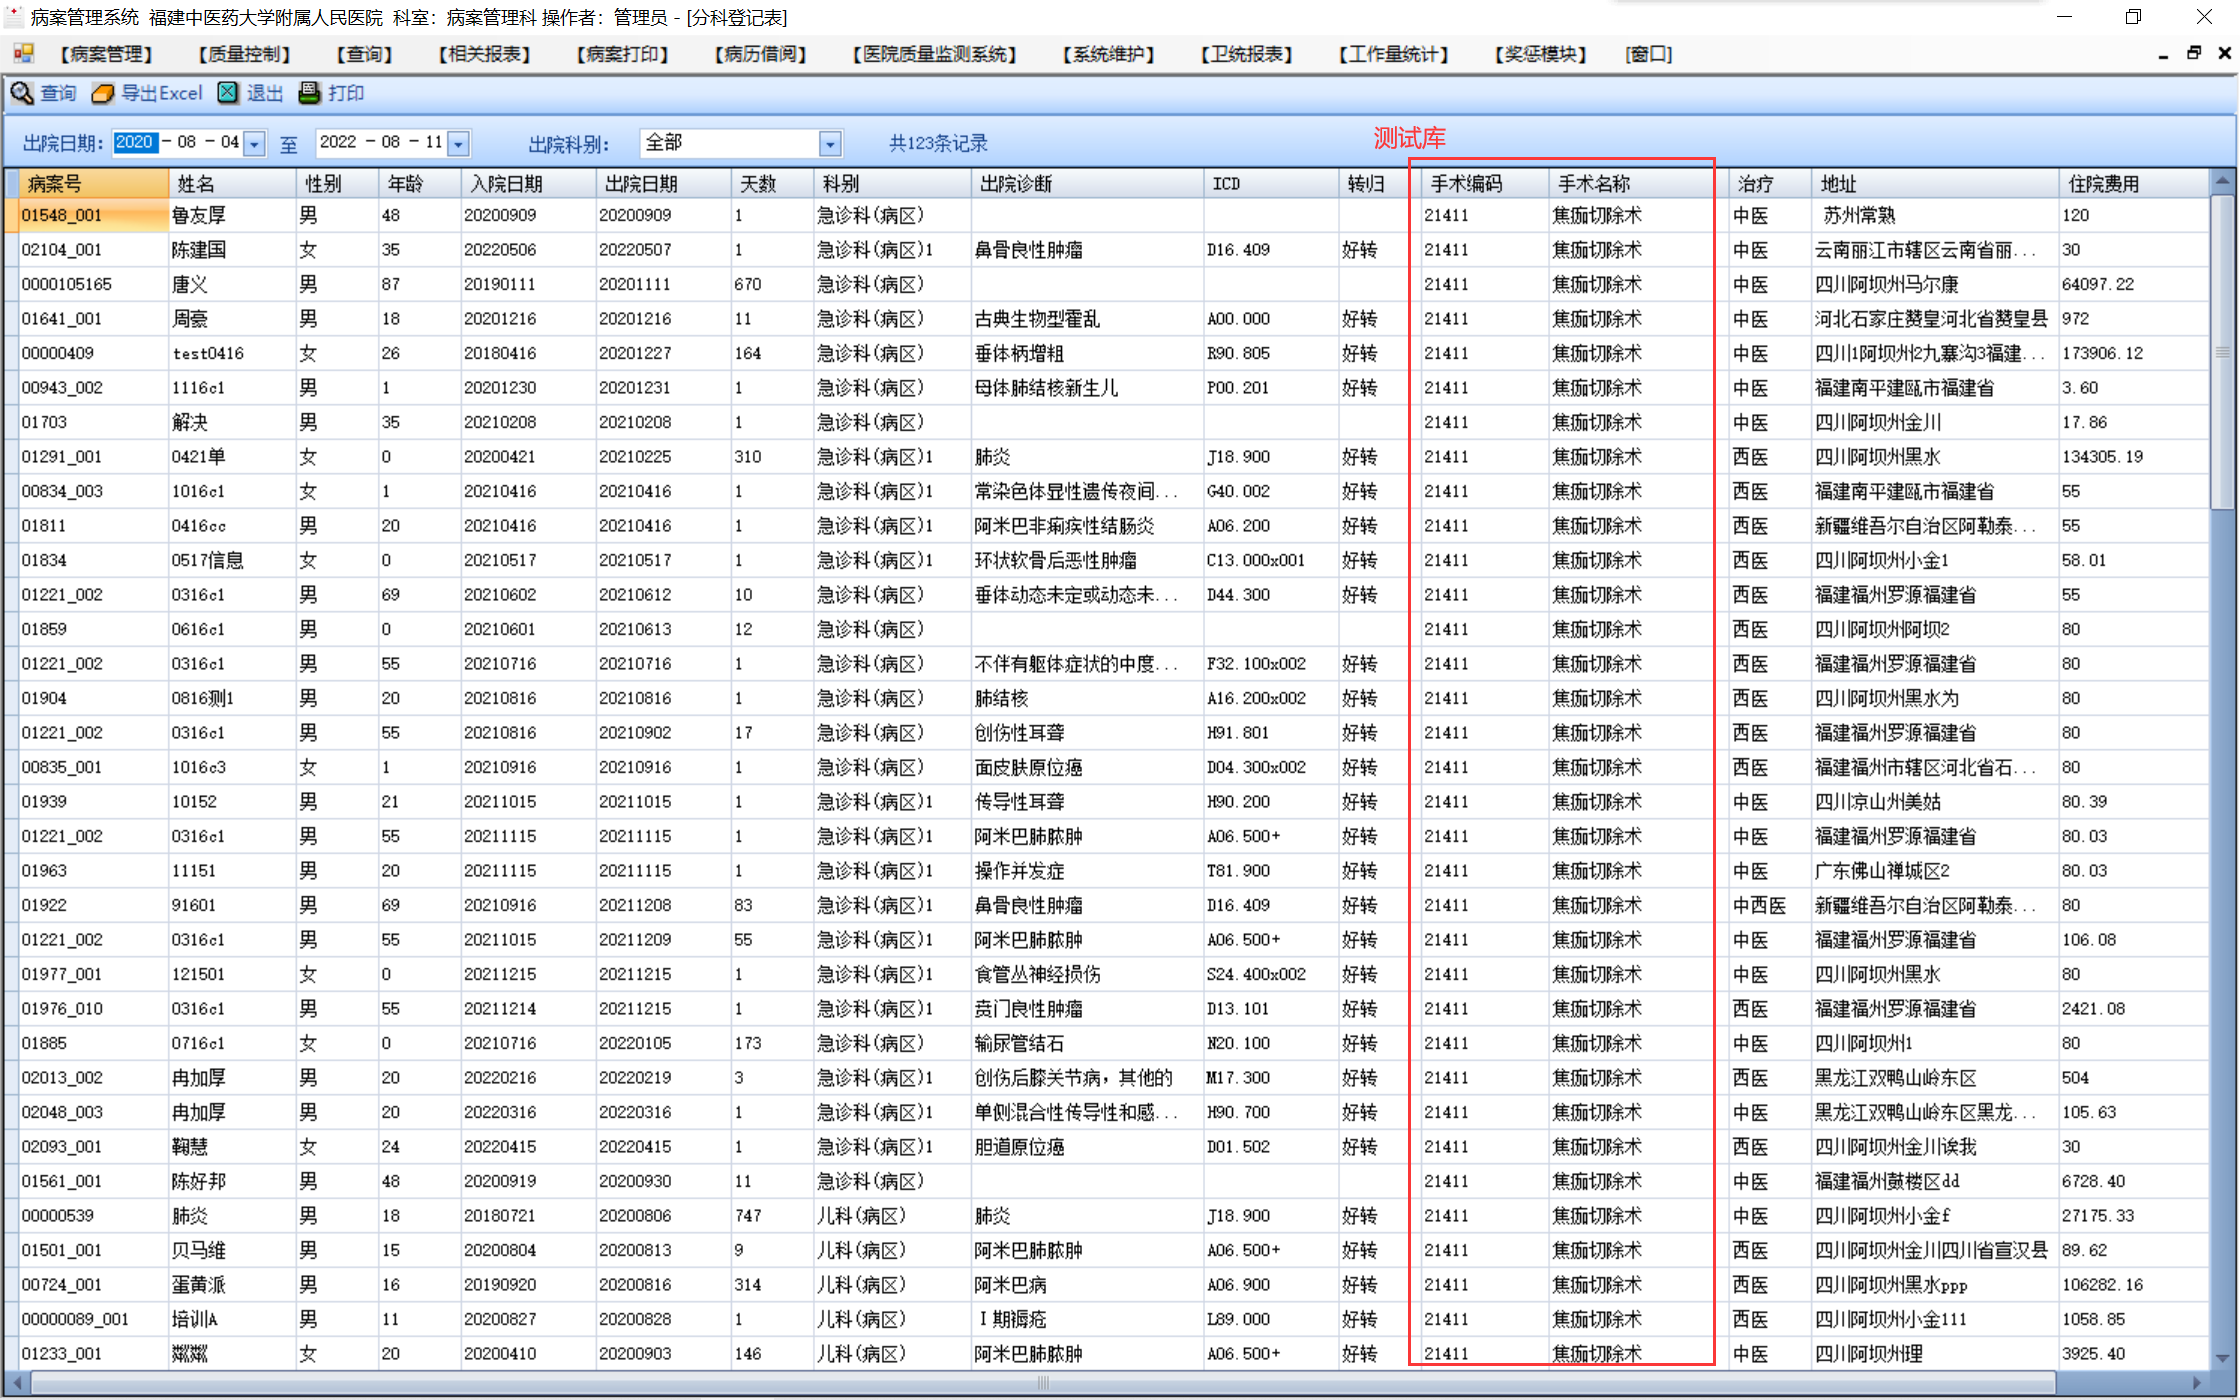
Task: Click the title bar application icon
Action: pos(14,17)
